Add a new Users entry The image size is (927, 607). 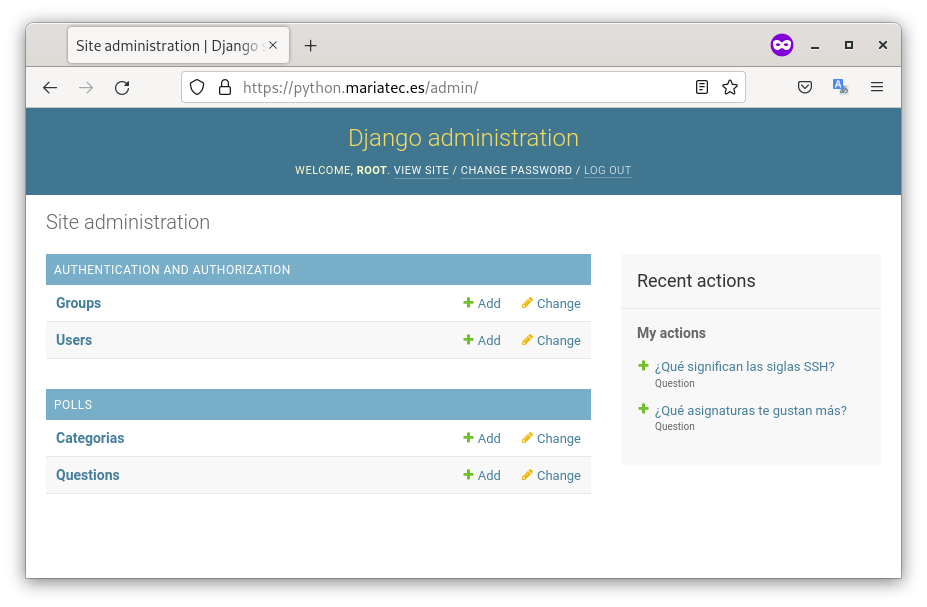[482, 341]
